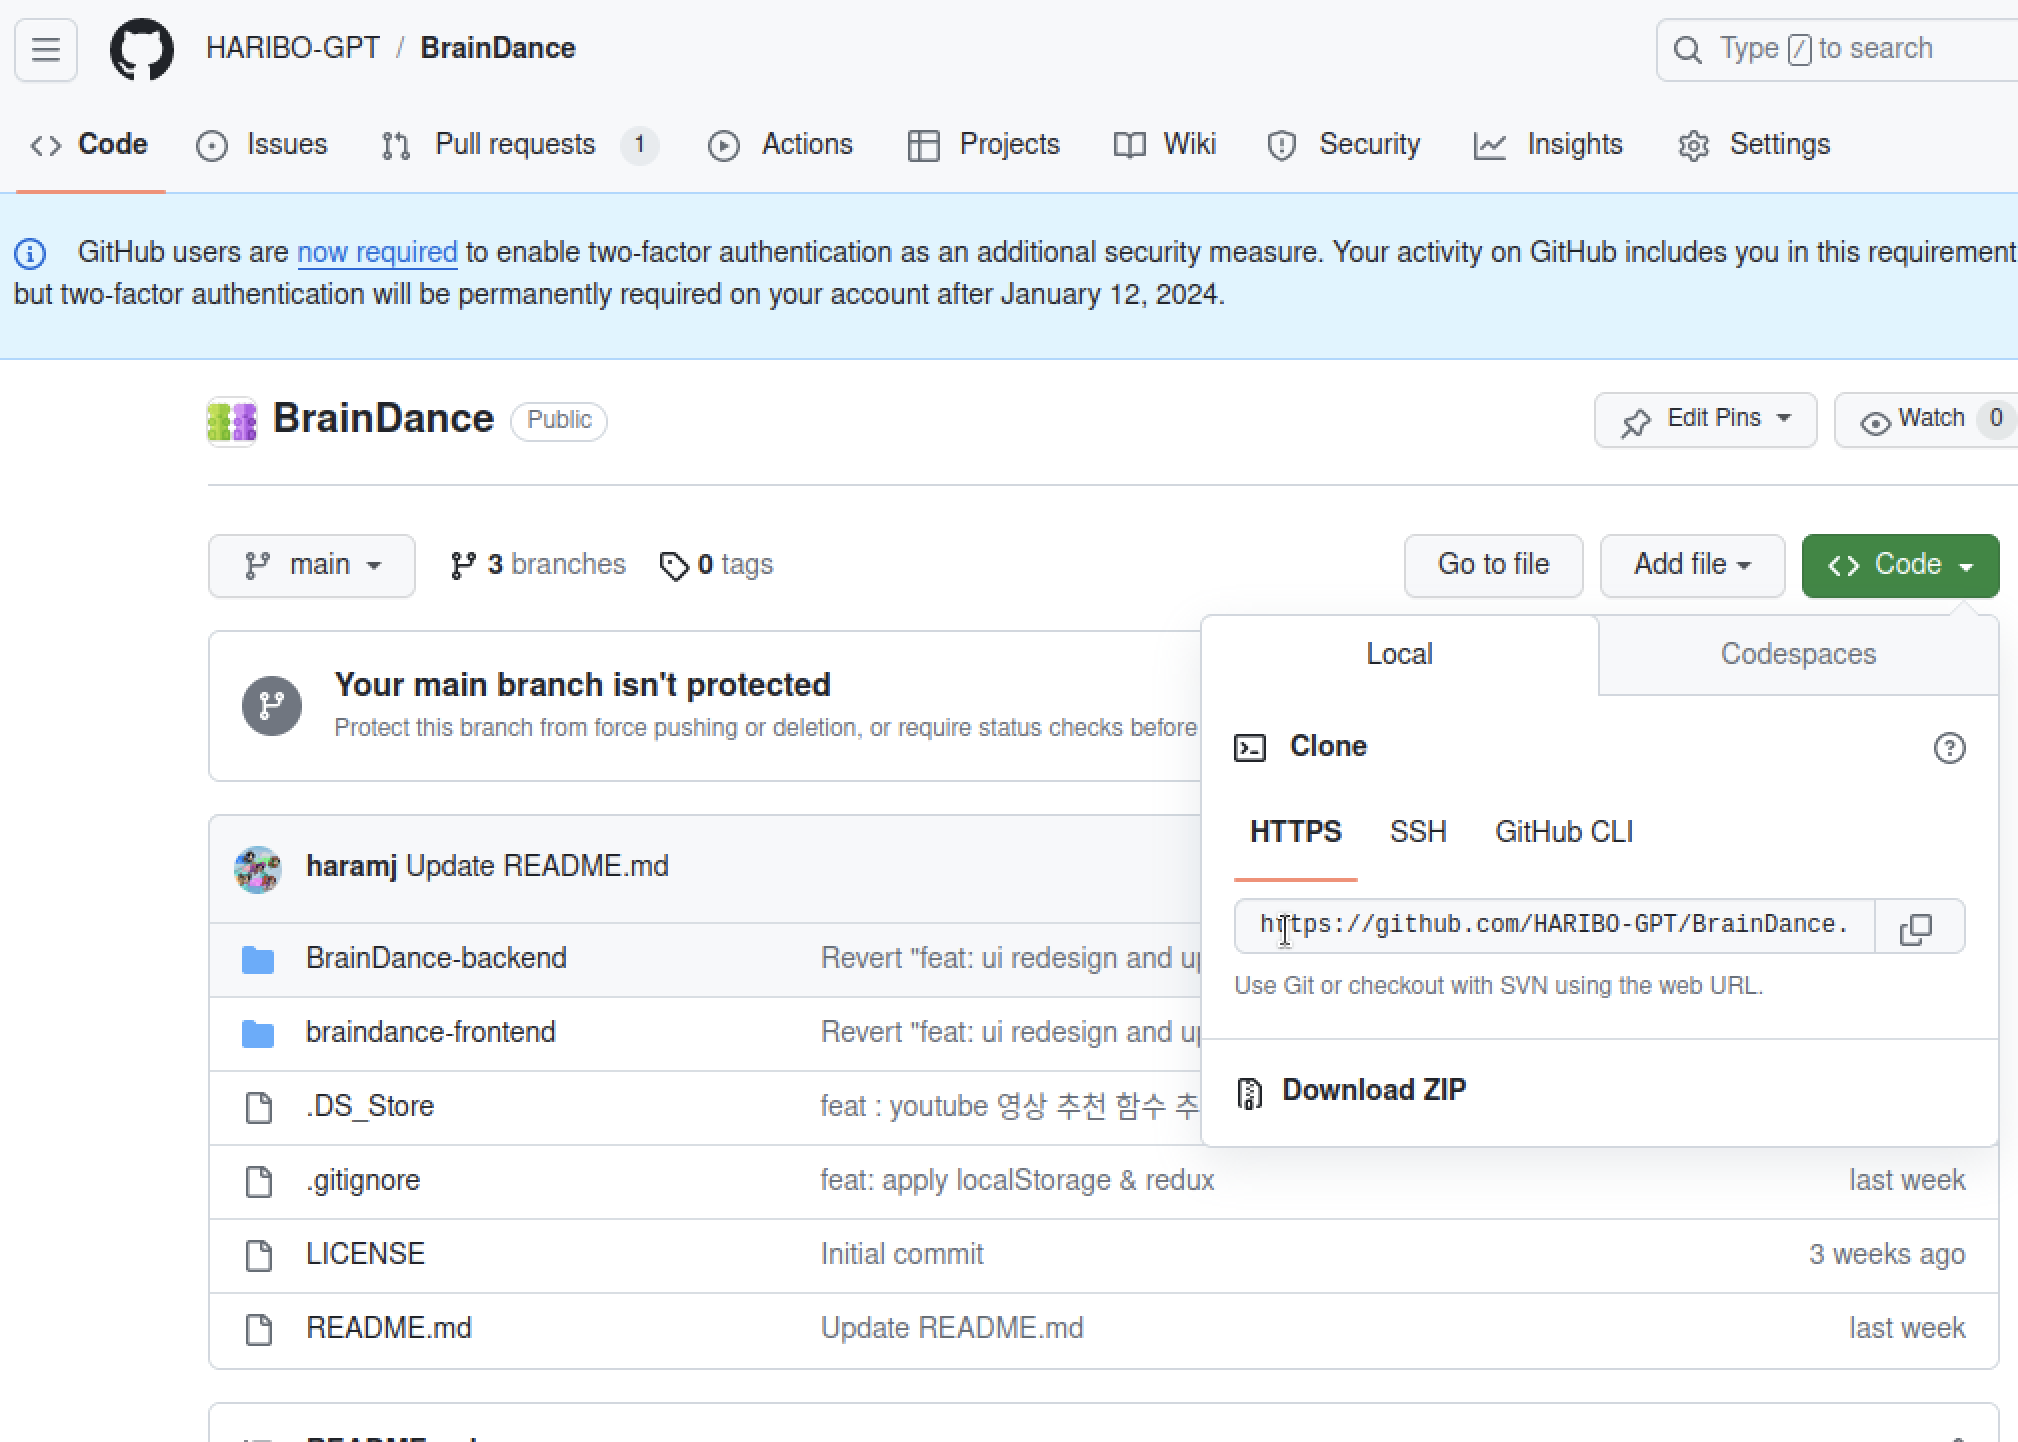Switch to the Actions tab
The height and width of the screenshot is (1442, 2018).
pyautogui.click(x=780, y=145)
